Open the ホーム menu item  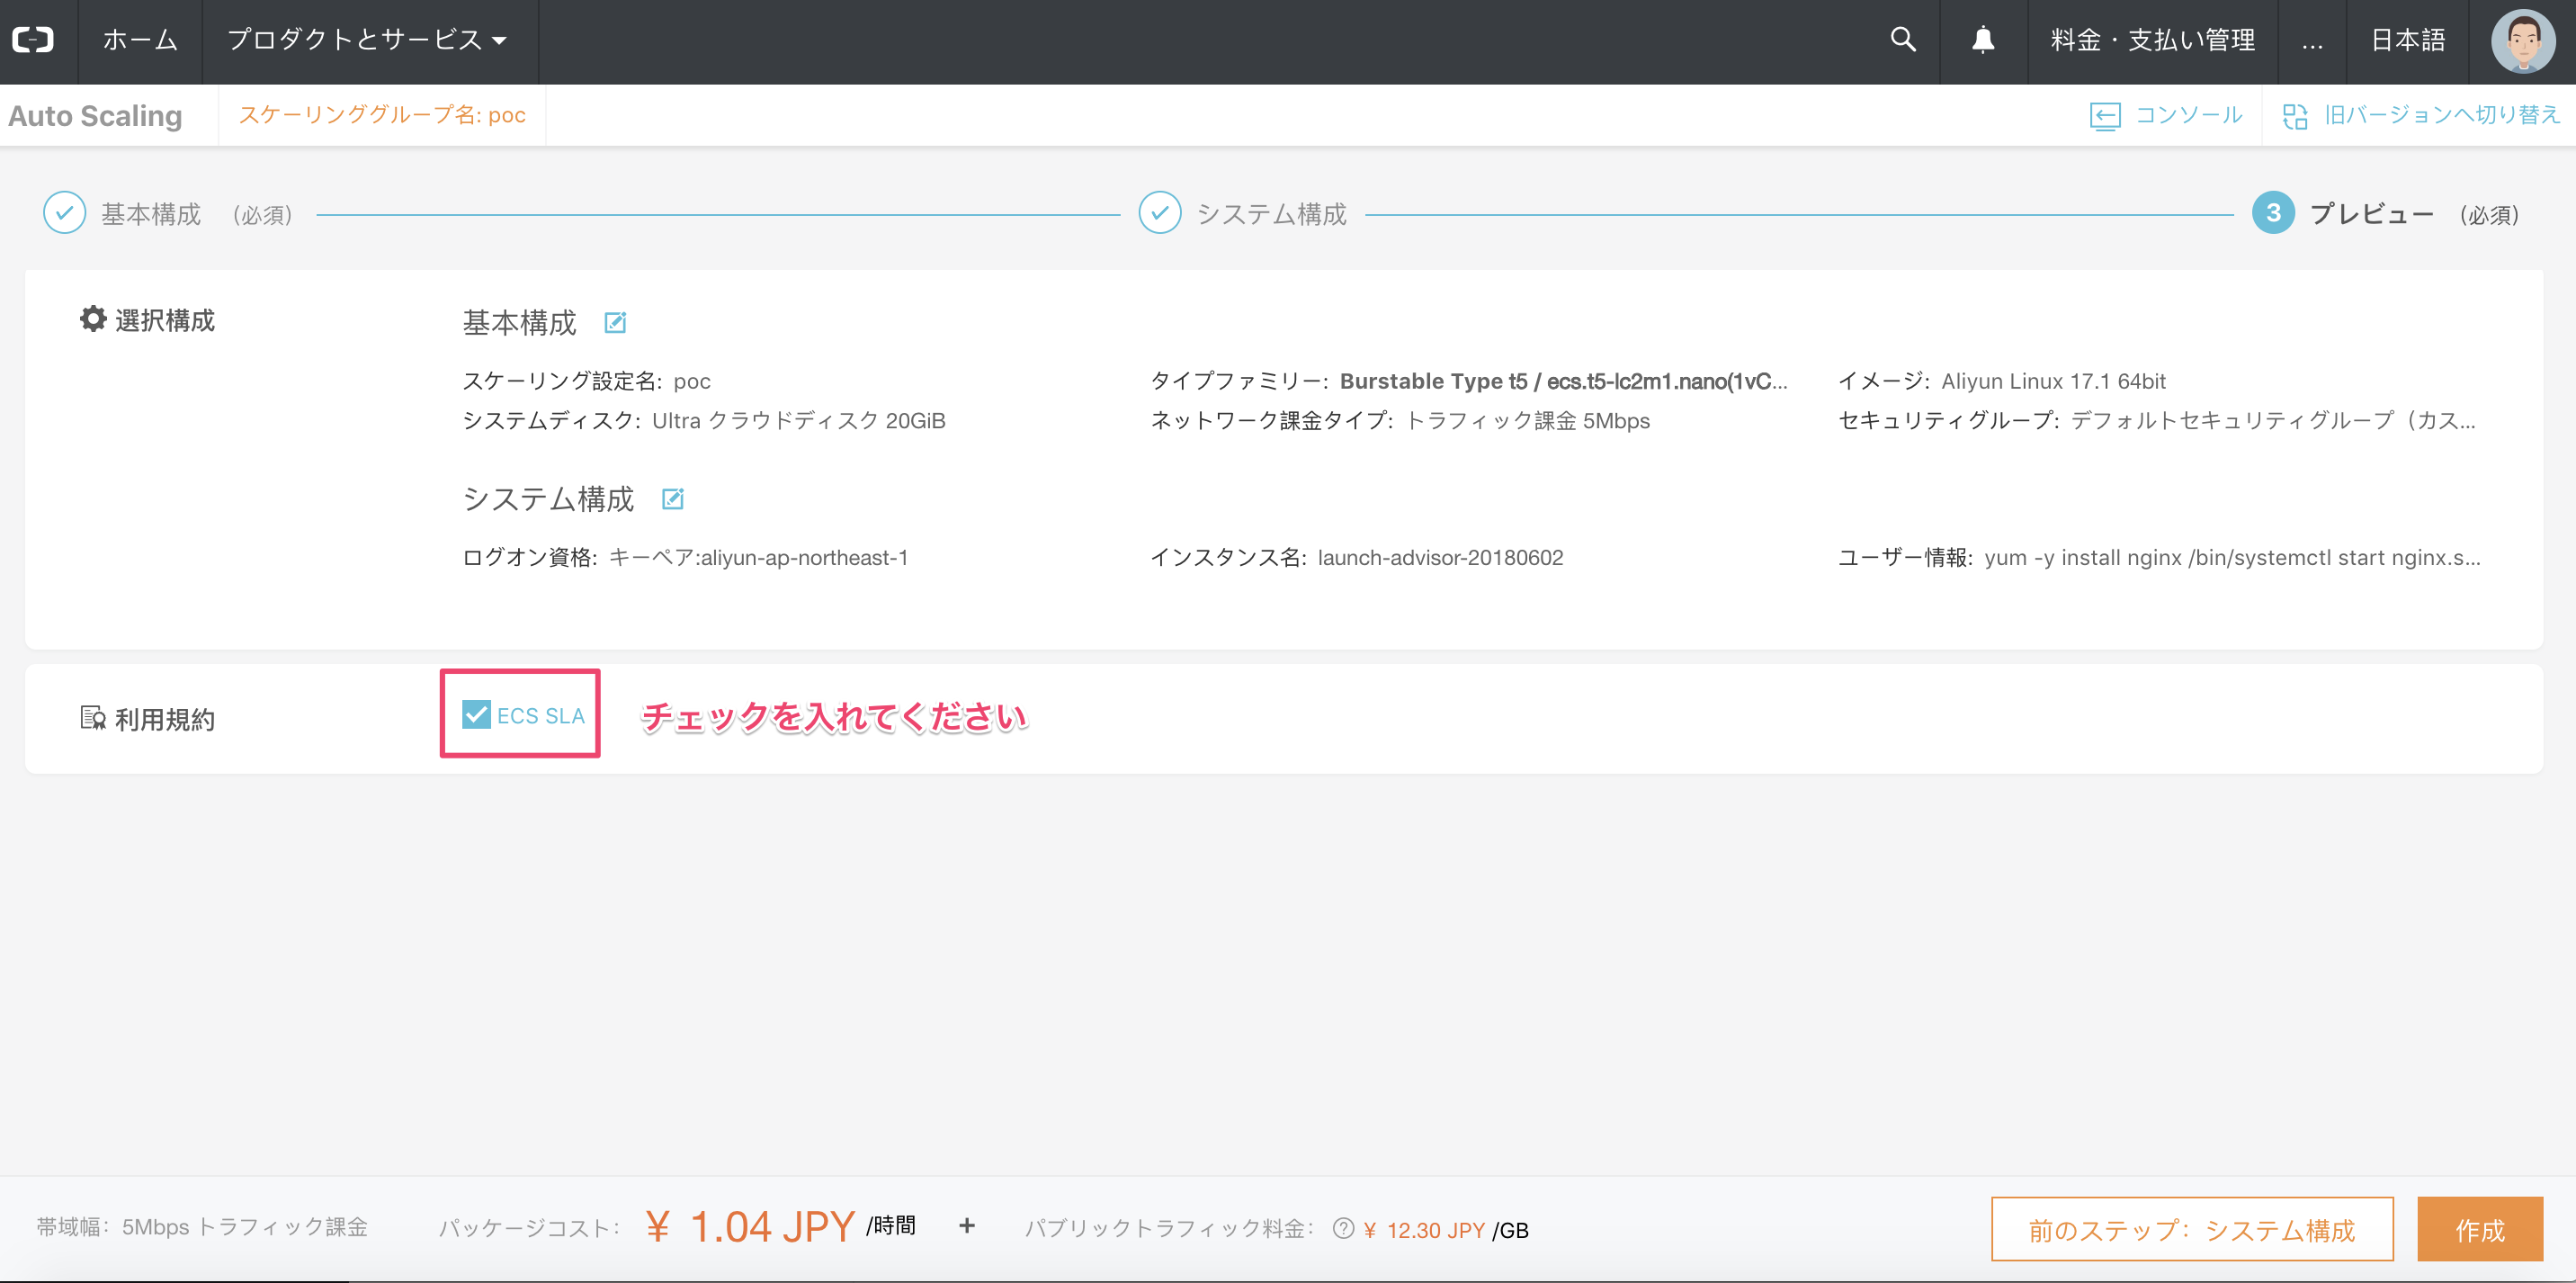140,40
